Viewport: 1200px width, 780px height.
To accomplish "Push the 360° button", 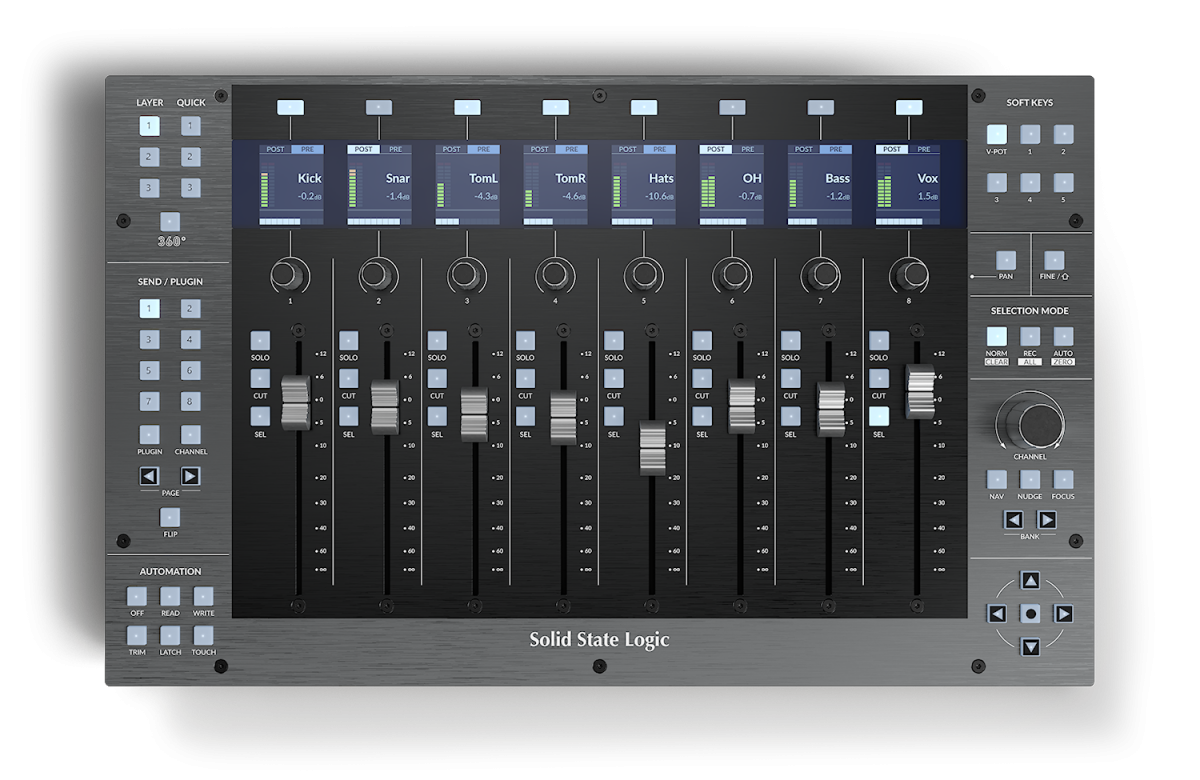I will [170, 222].
